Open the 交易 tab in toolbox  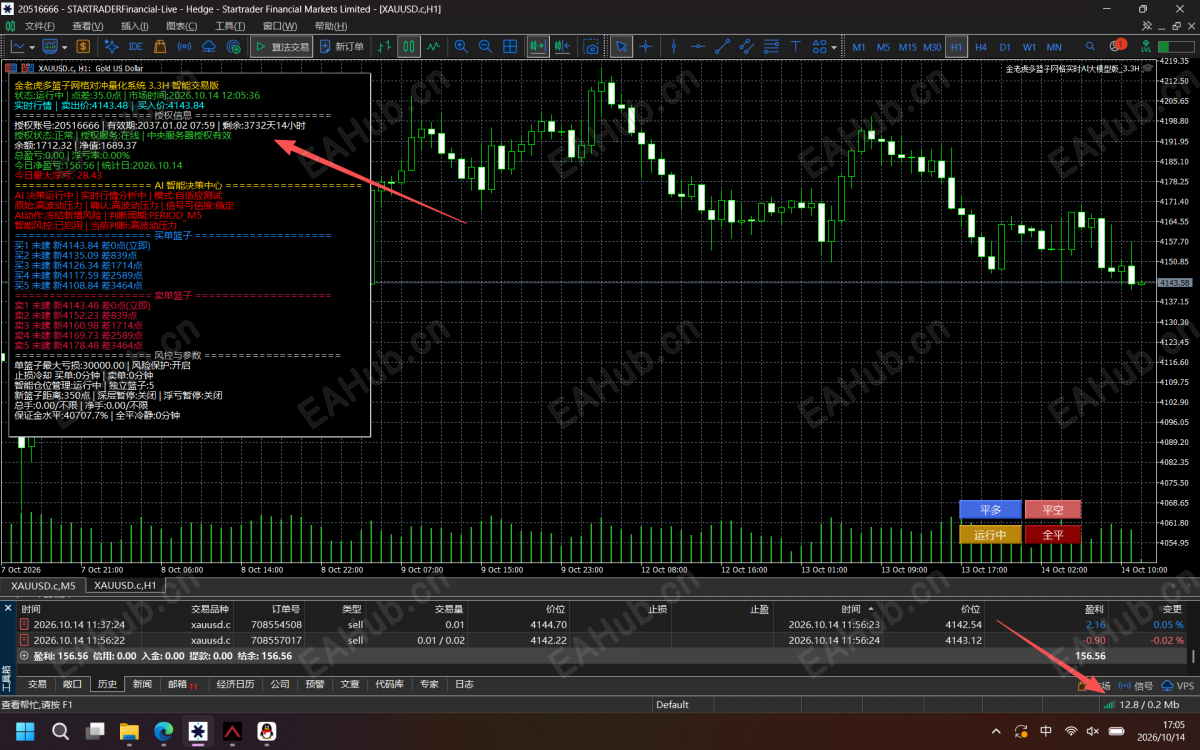(37, 685)
